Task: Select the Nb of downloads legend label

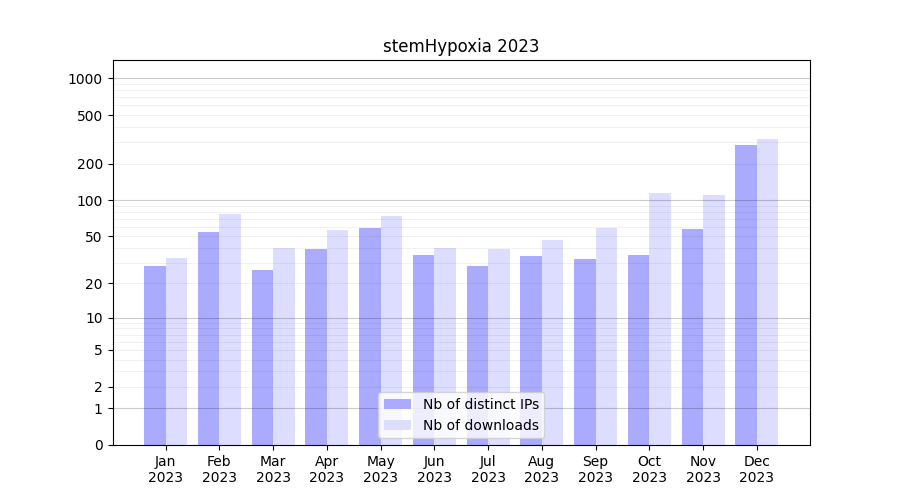Action: tap(480, 425)
